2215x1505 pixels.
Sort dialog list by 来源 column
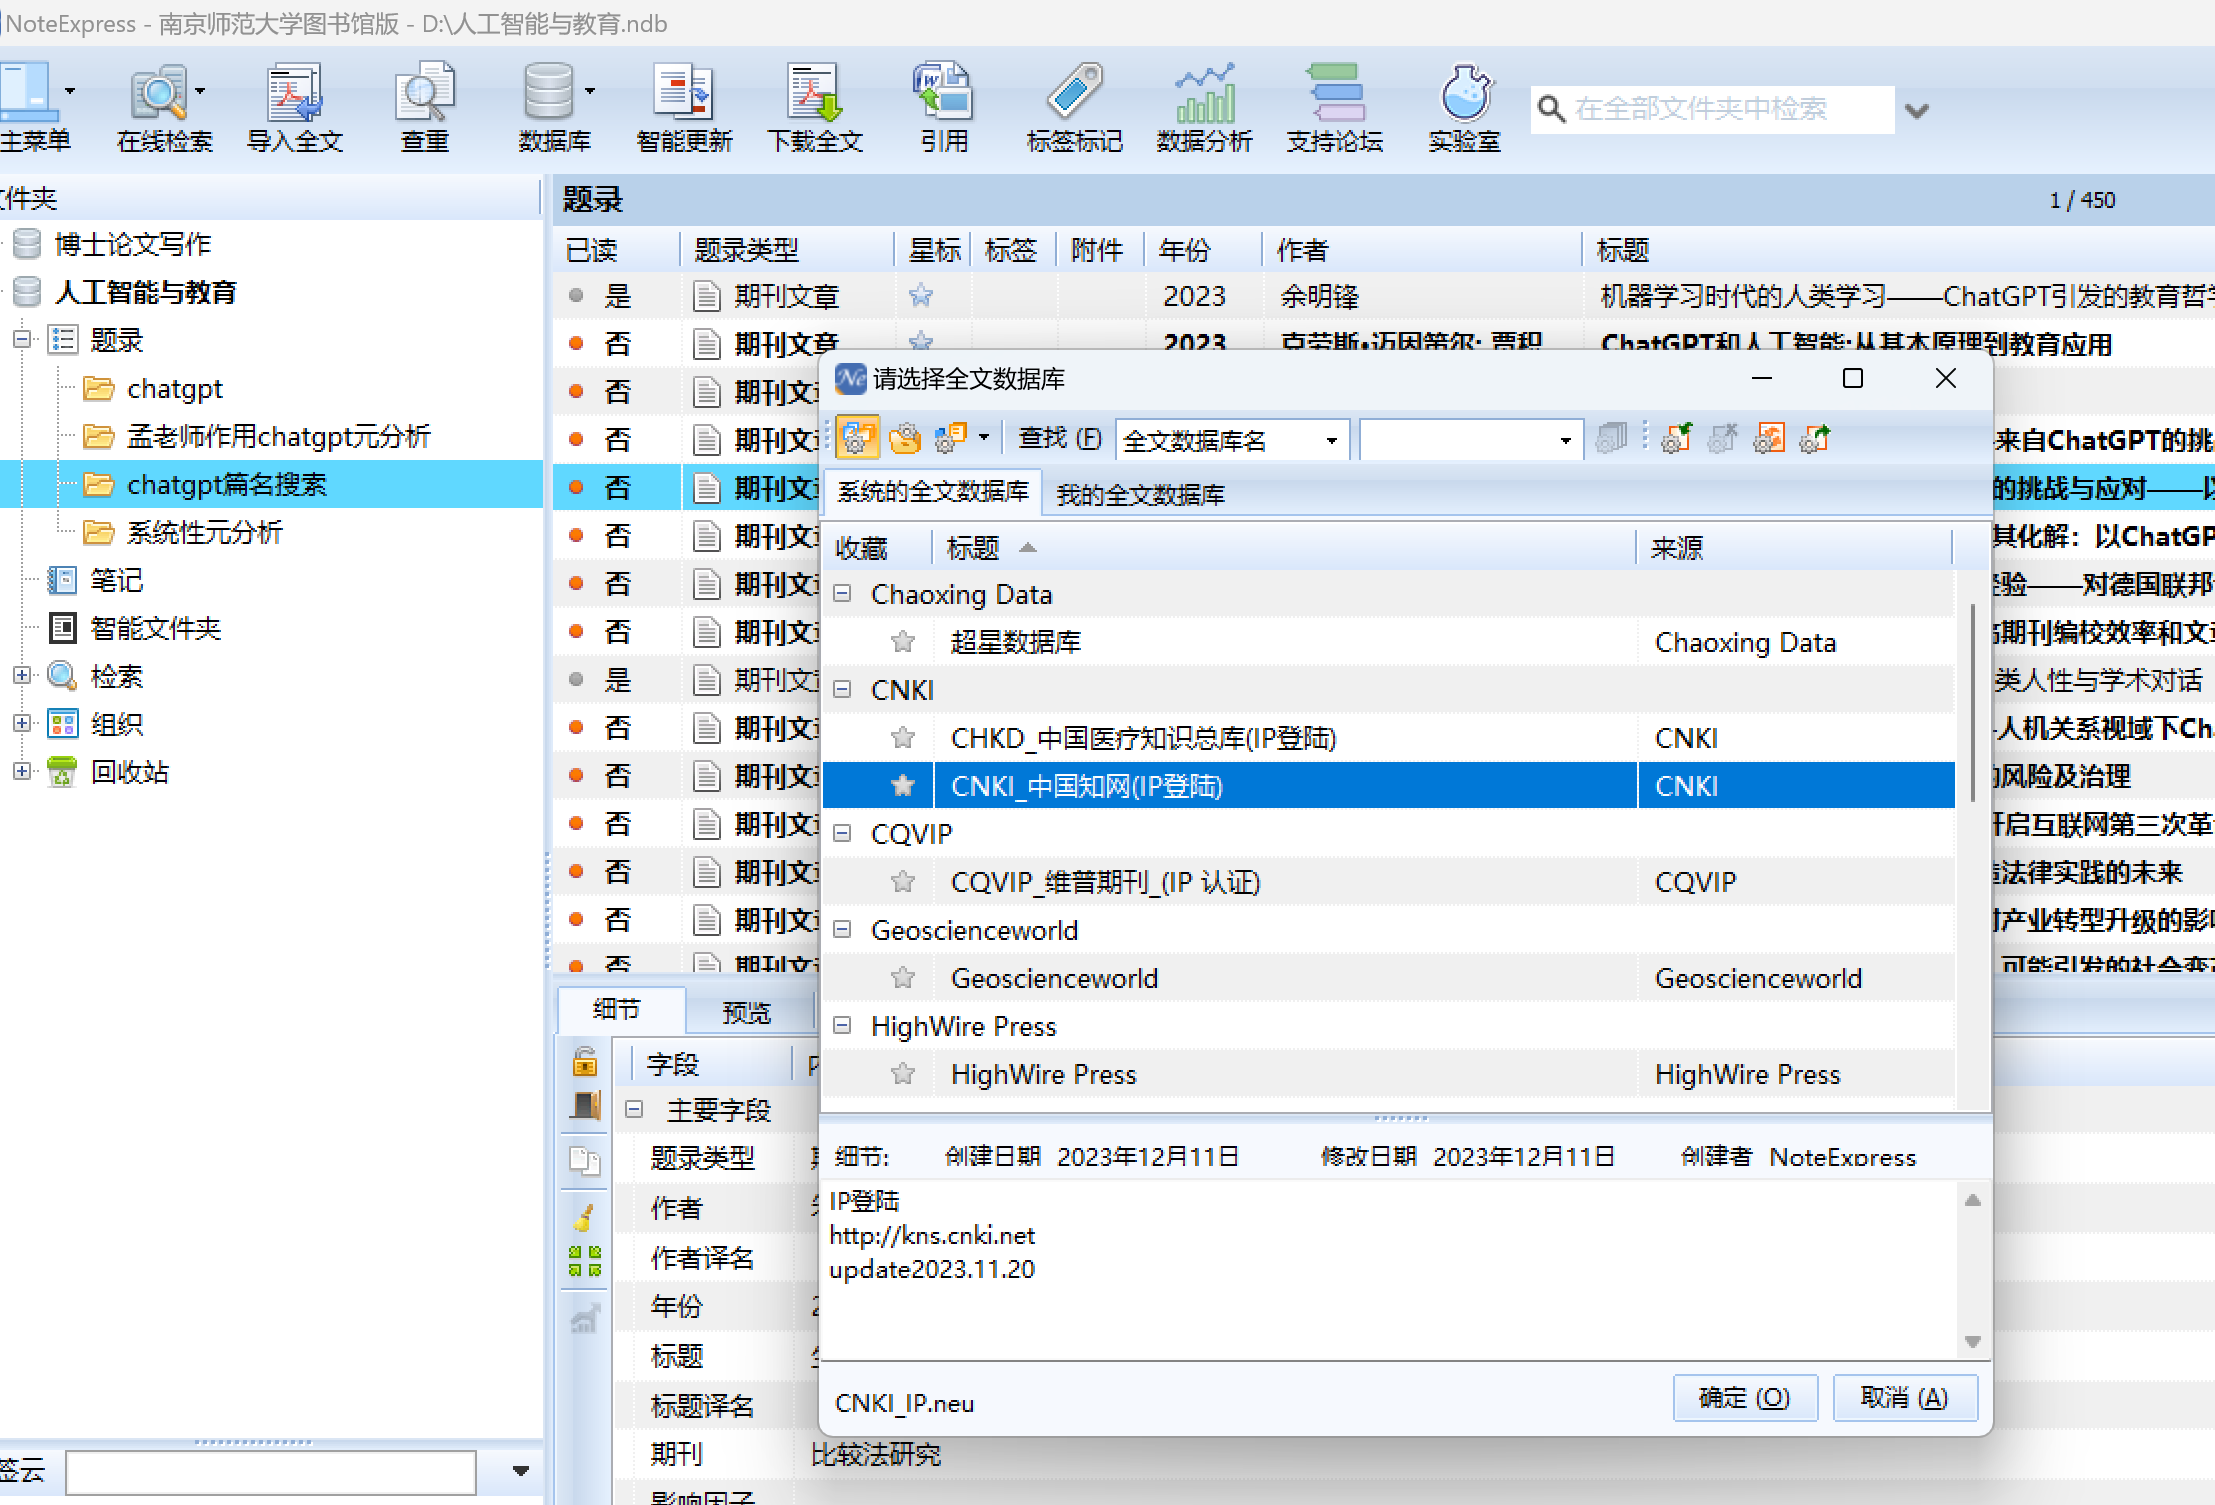coord(1794,548)
